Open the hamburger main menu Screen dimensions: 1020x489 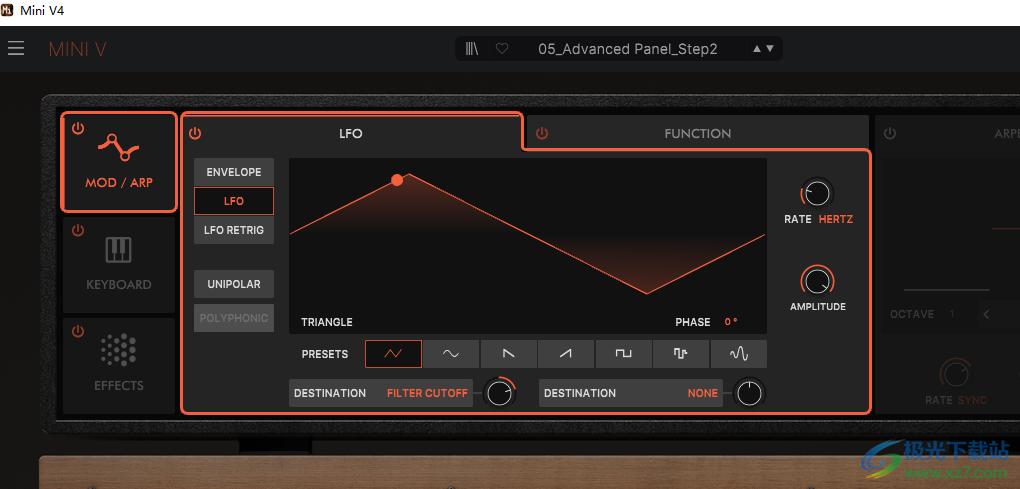coord(16,48)
